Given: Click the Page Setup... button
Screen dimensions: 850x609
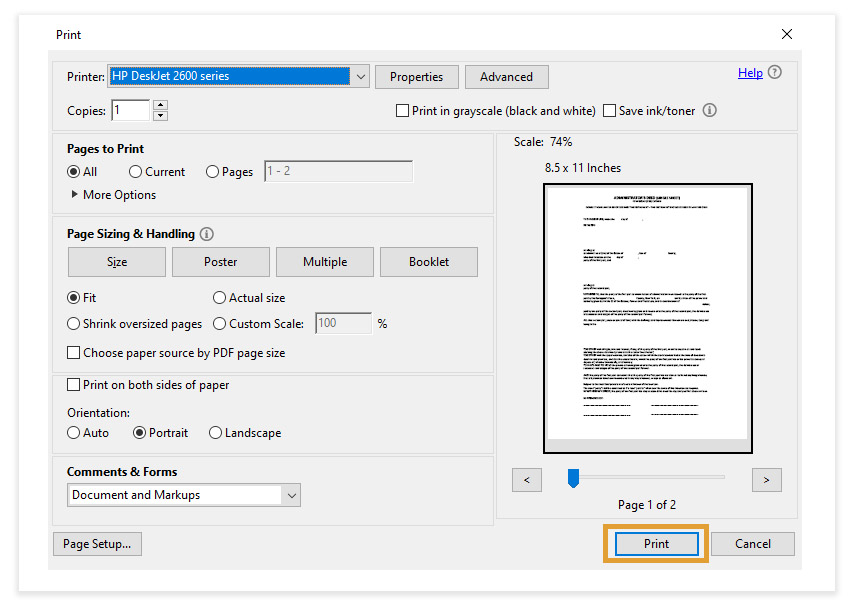Looking at the screenshot, I should (97, 544).
